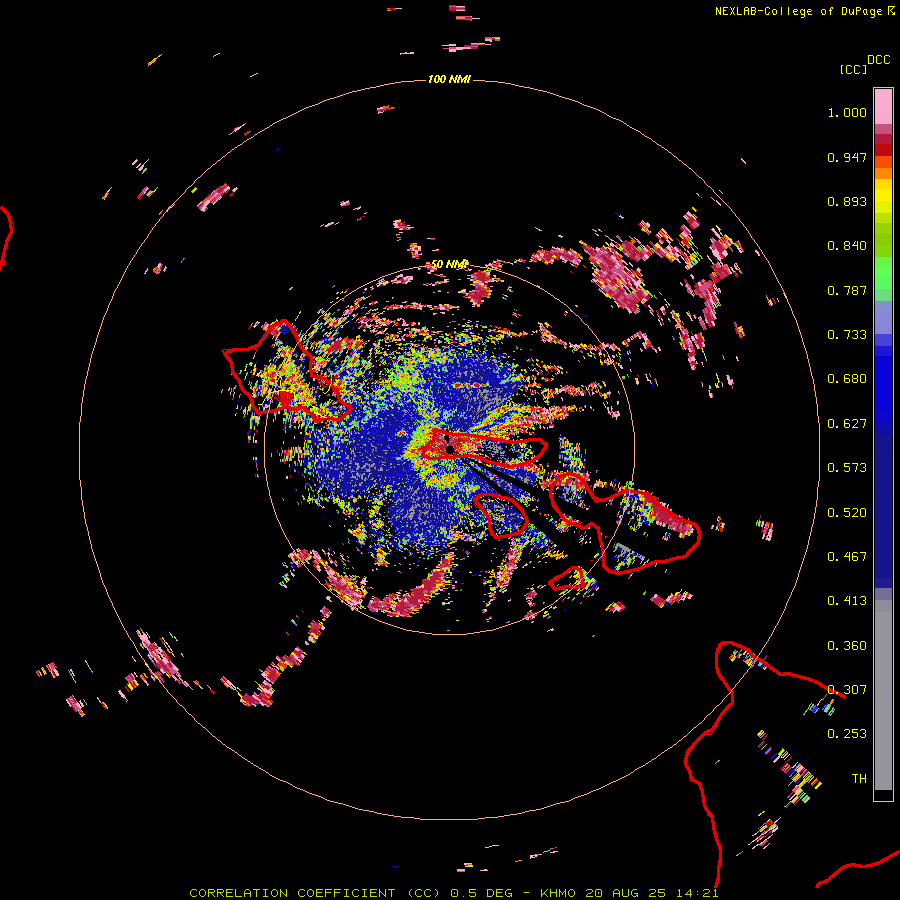Viewport: 900px width, 900px height.
Task: Click the 100 NMI range ring label
Action: (x=449, y=79)
